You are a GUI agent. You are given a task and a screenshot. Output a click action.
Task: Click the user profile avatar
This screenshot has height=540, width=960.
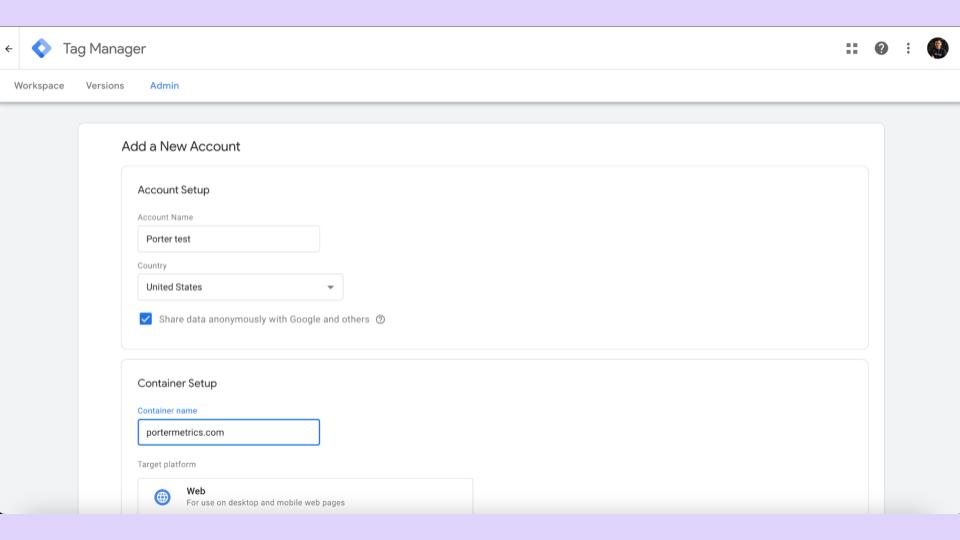(937, 48)
